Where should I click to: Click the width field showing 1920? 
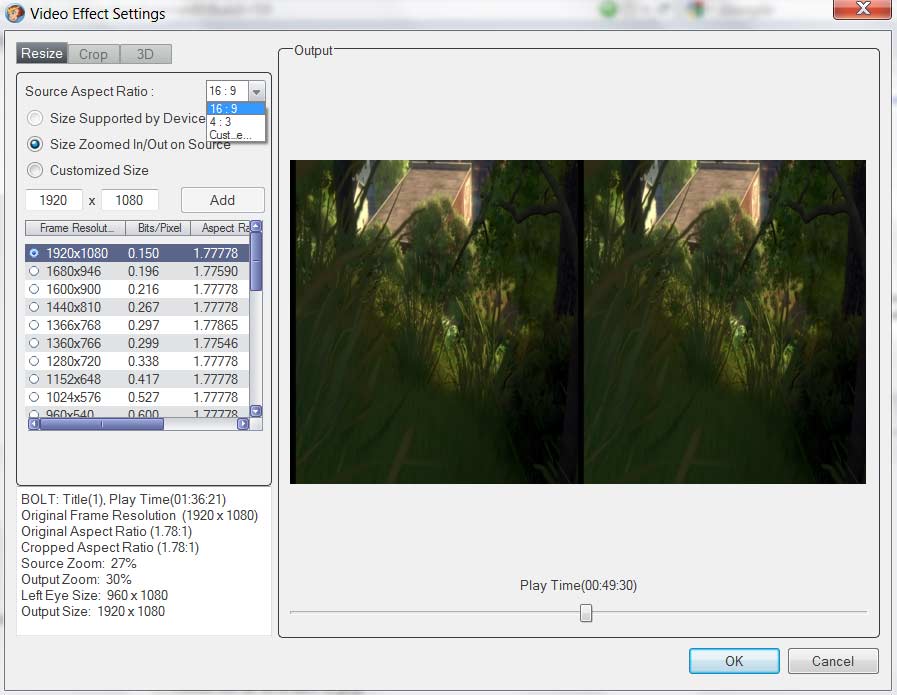pos(54,200)
